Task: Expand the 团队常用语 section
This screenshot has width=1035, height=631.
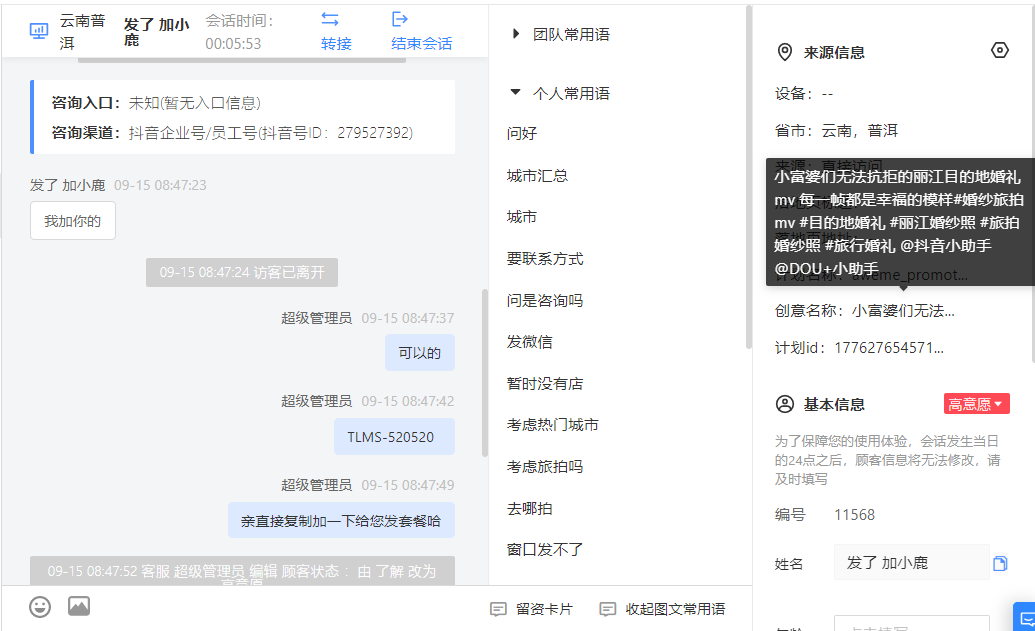Action: click(516, 34)
